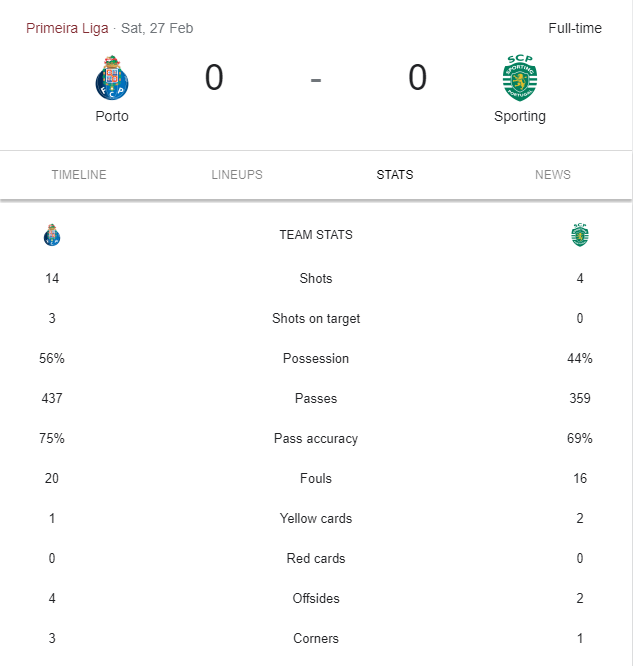Click Porto's 56% possession value

pyautogui.click(x=53, y=359)
